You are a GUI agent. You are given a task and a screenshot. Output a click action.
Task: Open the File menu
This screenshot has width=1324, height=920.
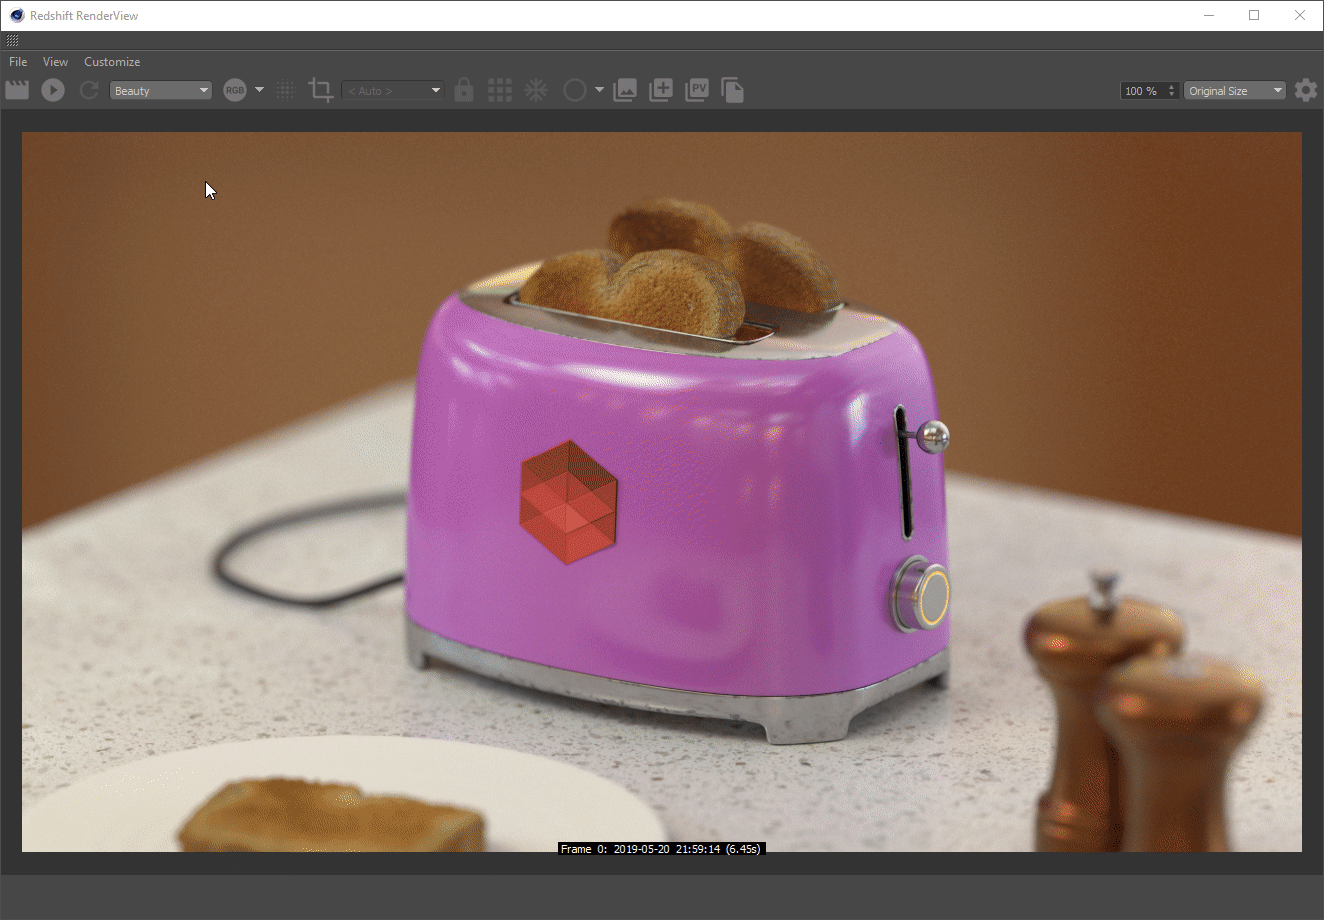18,61
